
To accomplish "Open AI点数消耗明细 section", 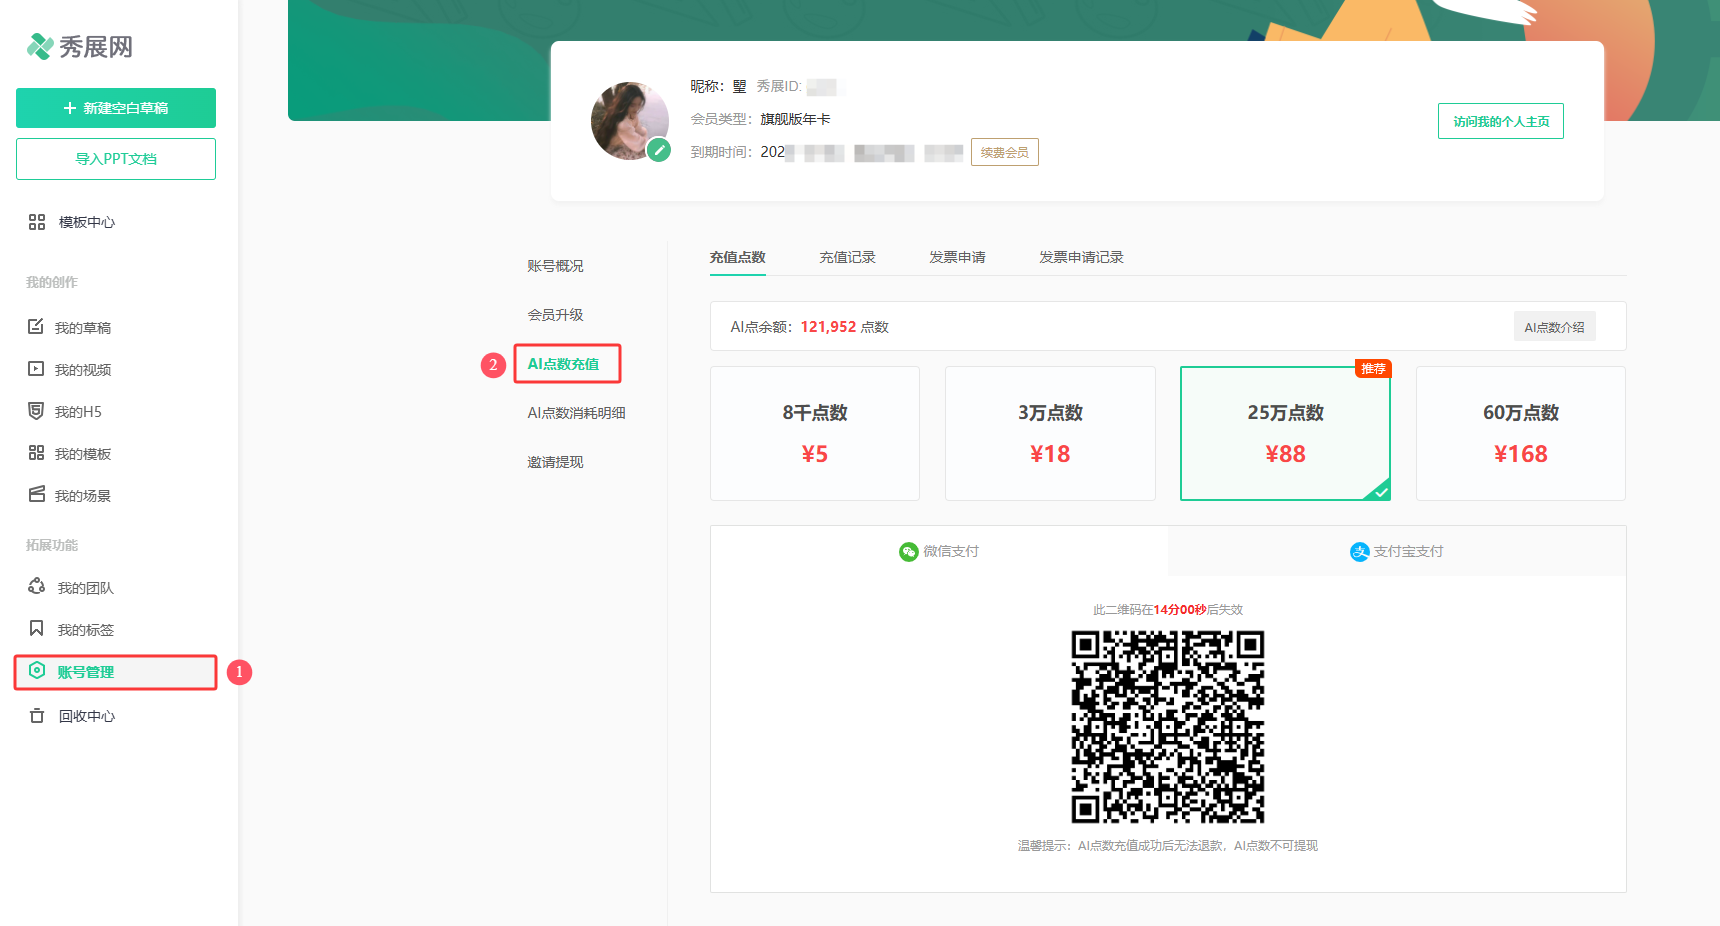I will click(577, 413).
